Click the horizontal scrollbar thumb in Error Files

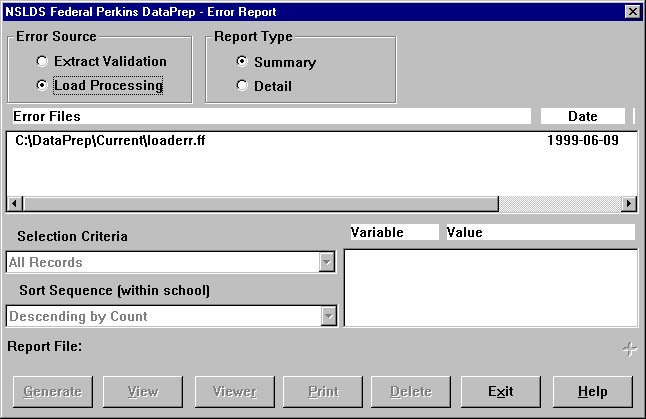261,204
